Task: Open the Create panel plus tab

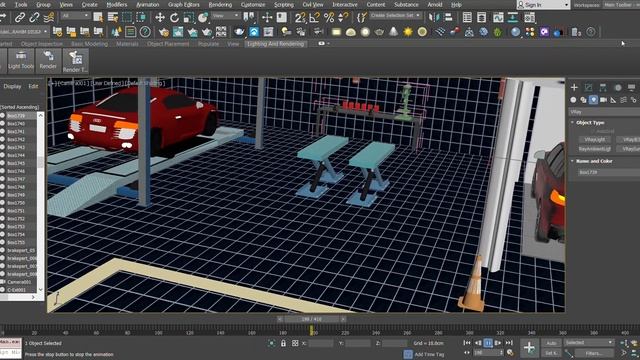Action: click(x=574, y=87)
